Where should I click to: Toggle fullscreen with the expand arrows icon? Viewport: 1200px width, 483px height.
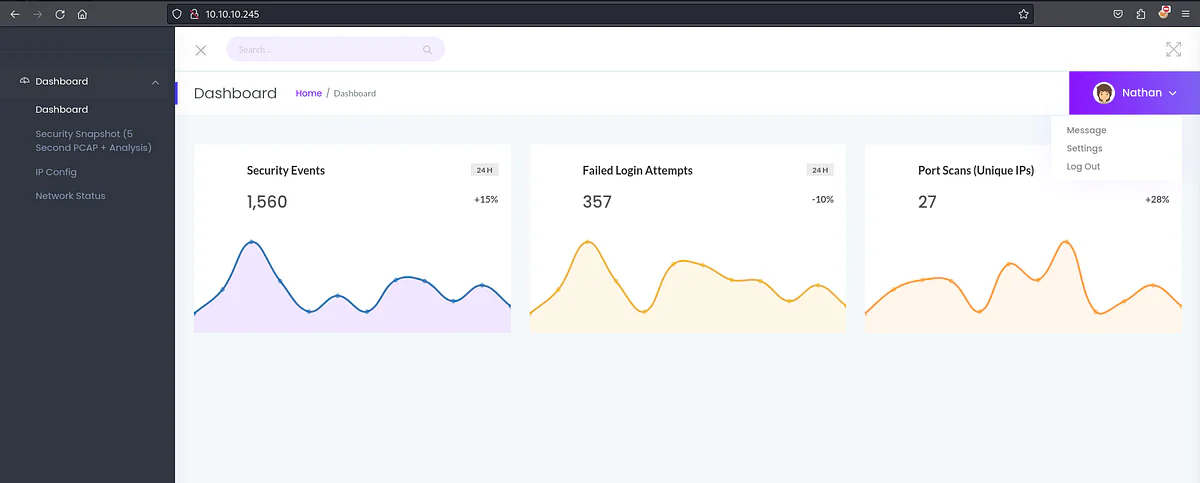click(1173, 49)
